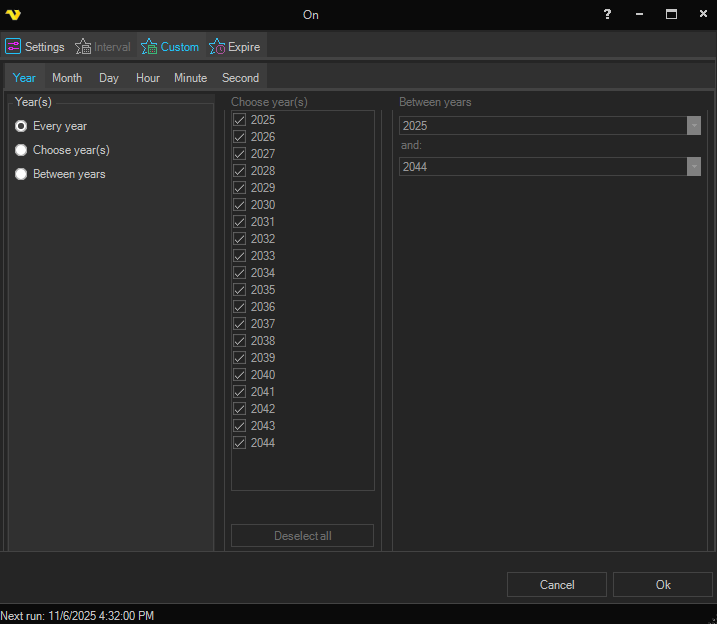Click the Settings tab icon
The height and width of the screenshot is (624, 717).
point(14,46)
